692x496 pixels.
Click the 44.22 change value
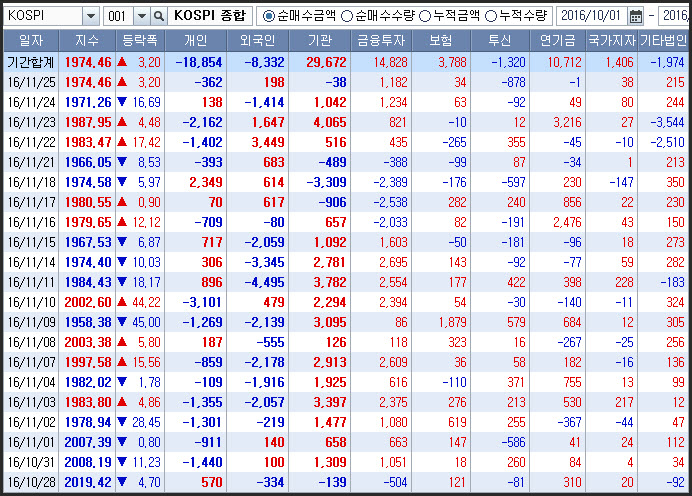(147, 302)
